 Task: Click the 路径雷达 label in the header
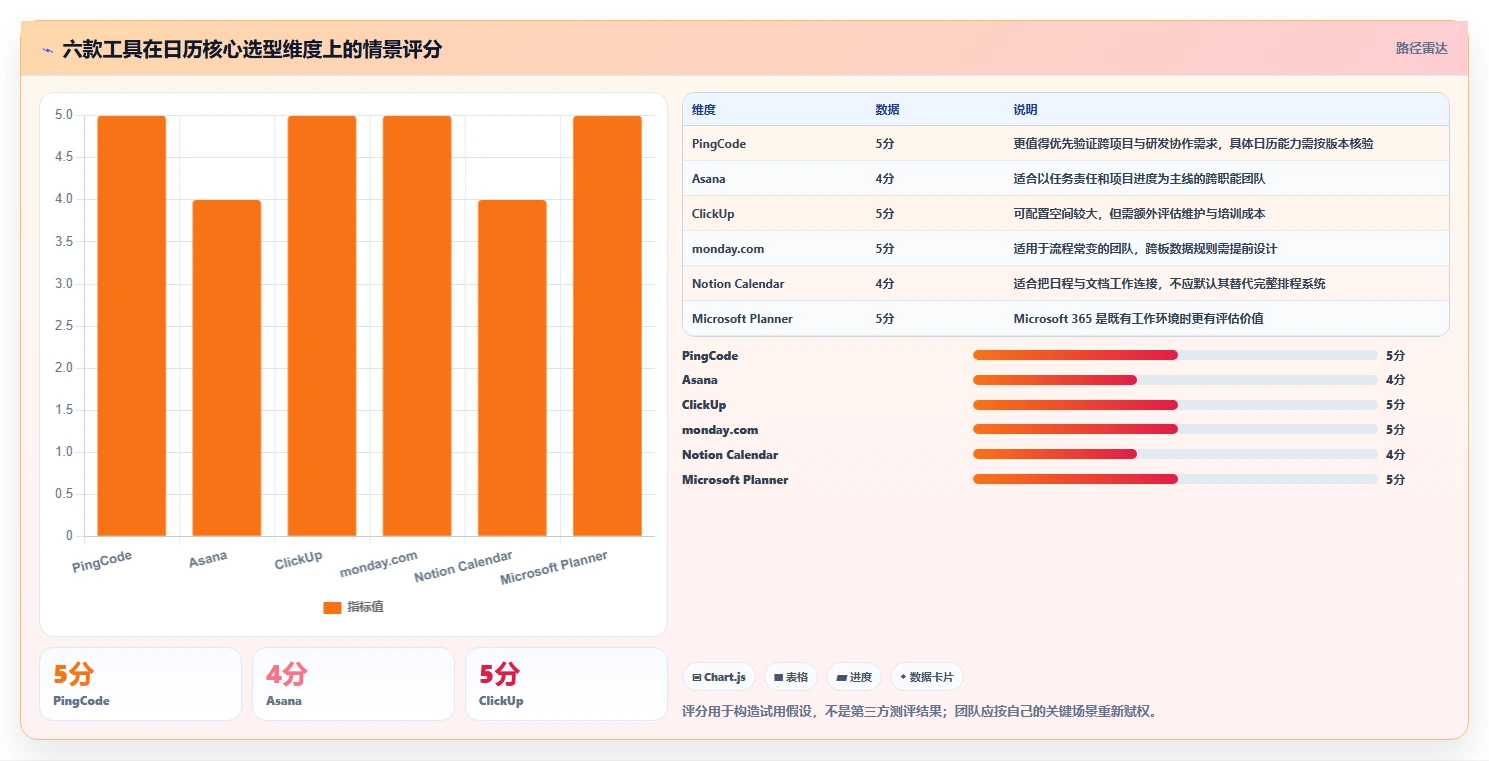(x=1421, y=48)
